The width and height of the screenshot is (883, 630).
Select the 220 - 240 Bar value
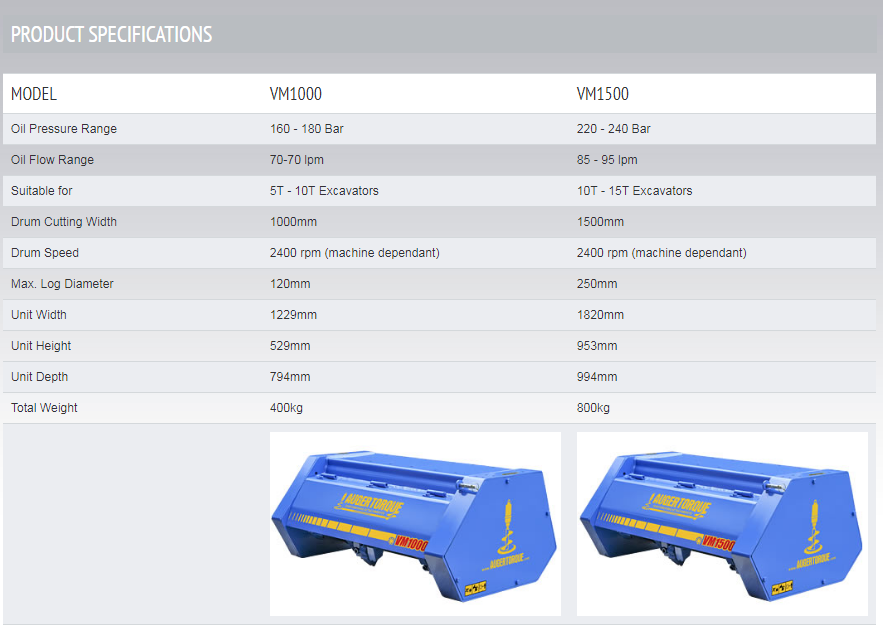click(x=613, y=129)
